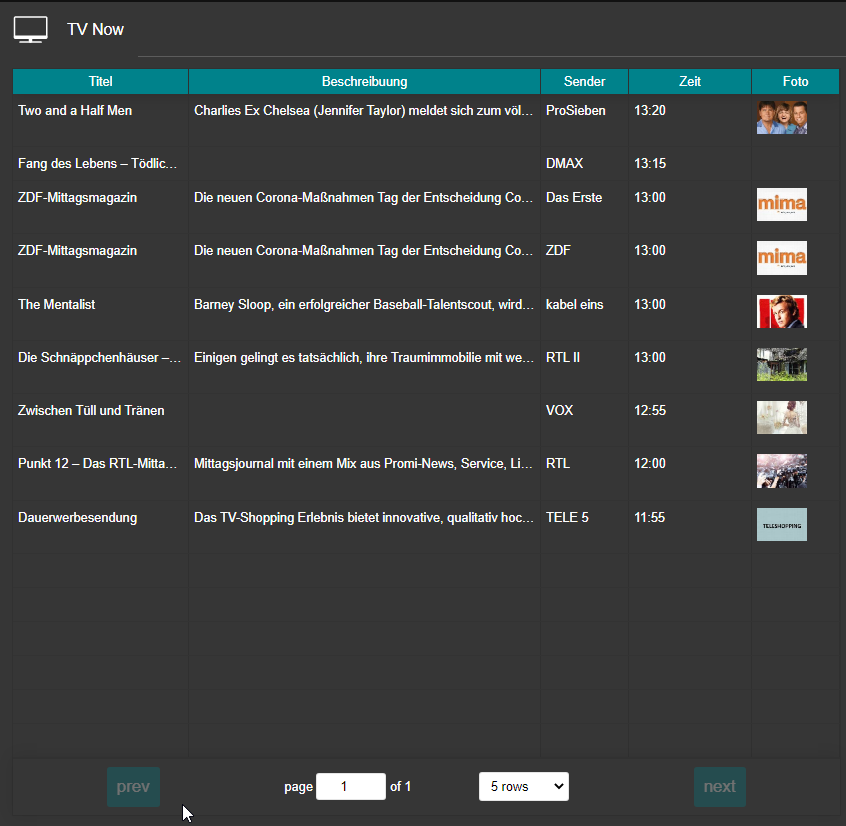The image size is (846, 826).
Task: Select ZDF-Mittagsmagazin title in ZDF row
Action: click(x=77, y=251)
